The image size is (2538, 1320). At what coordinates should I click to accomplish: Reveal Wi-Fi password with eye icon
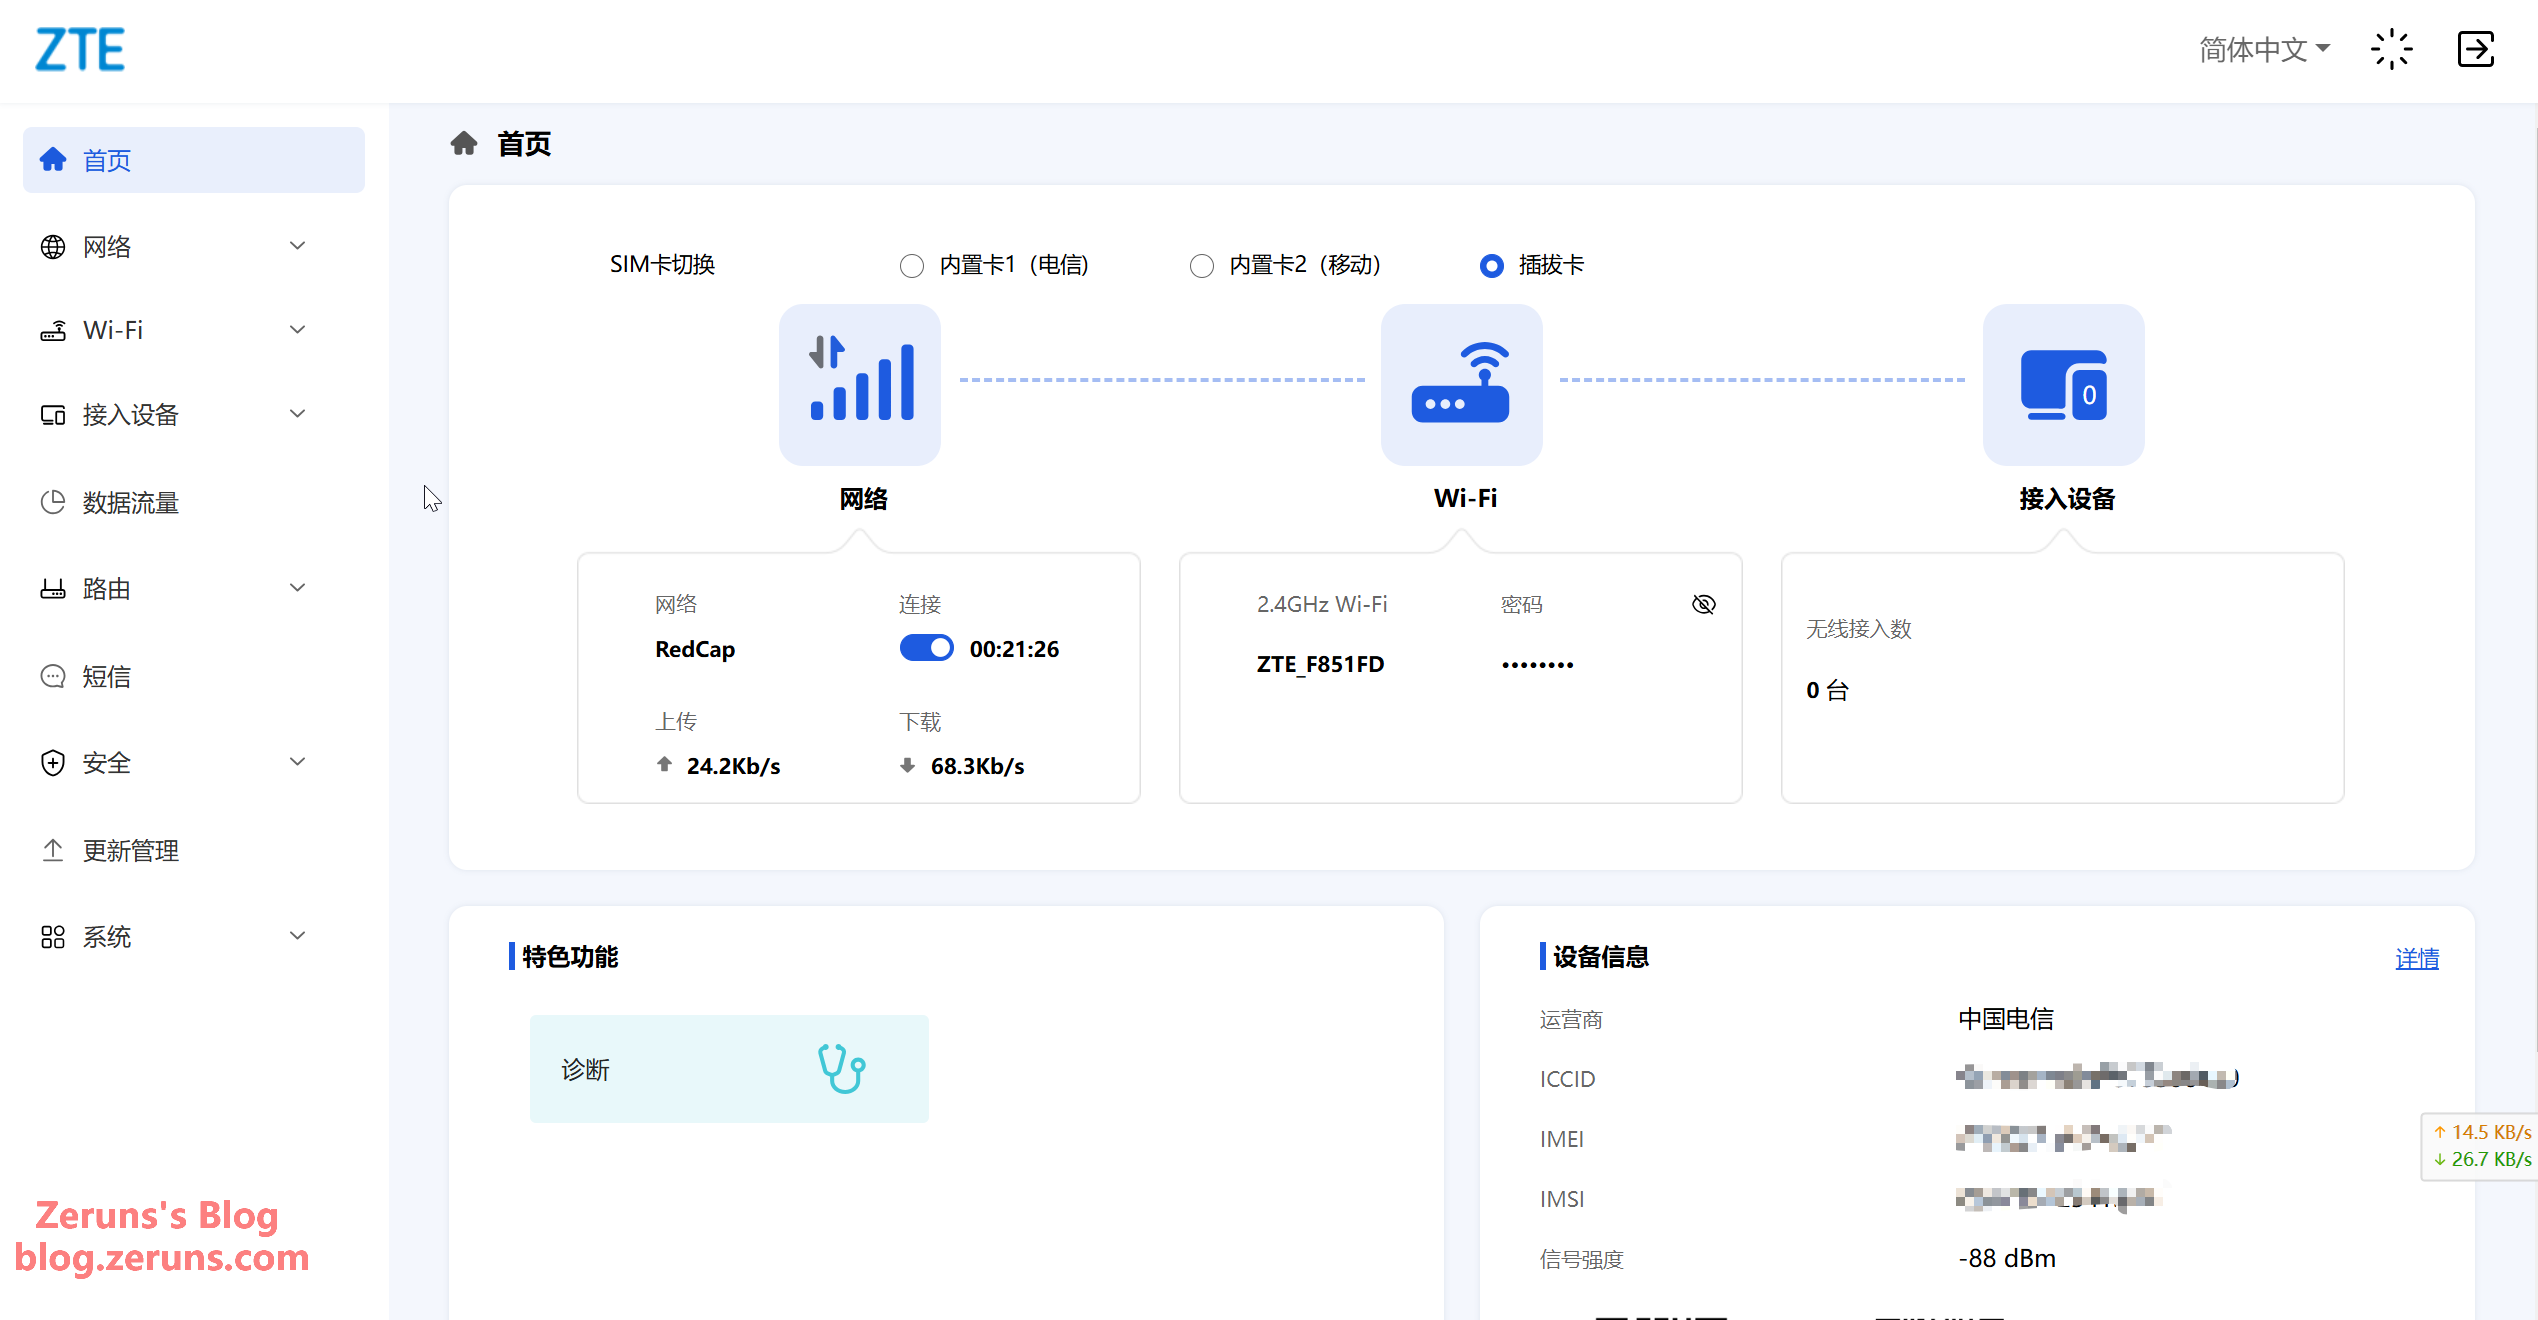click(x=1703, y=604)
